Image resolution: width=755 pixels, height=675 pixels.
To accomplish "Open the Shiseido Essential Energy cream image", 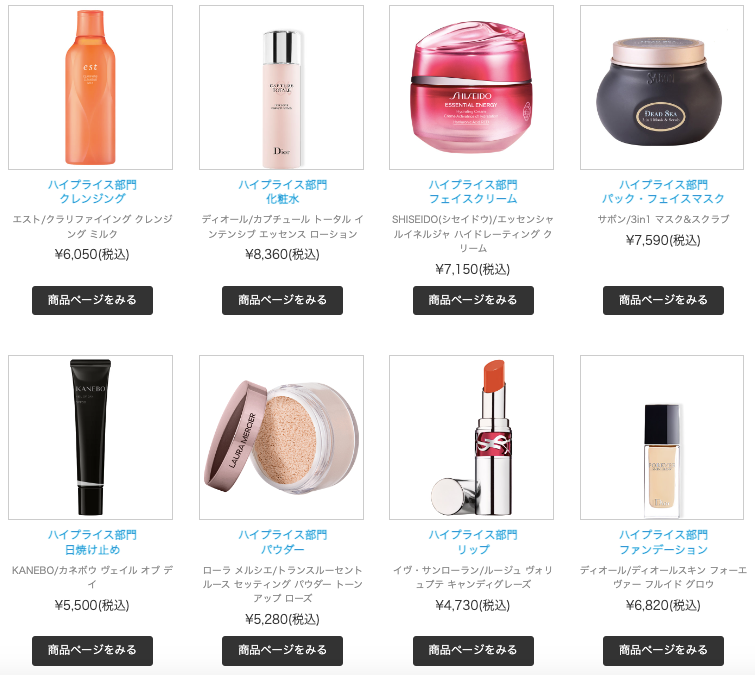I will point(471,88).
